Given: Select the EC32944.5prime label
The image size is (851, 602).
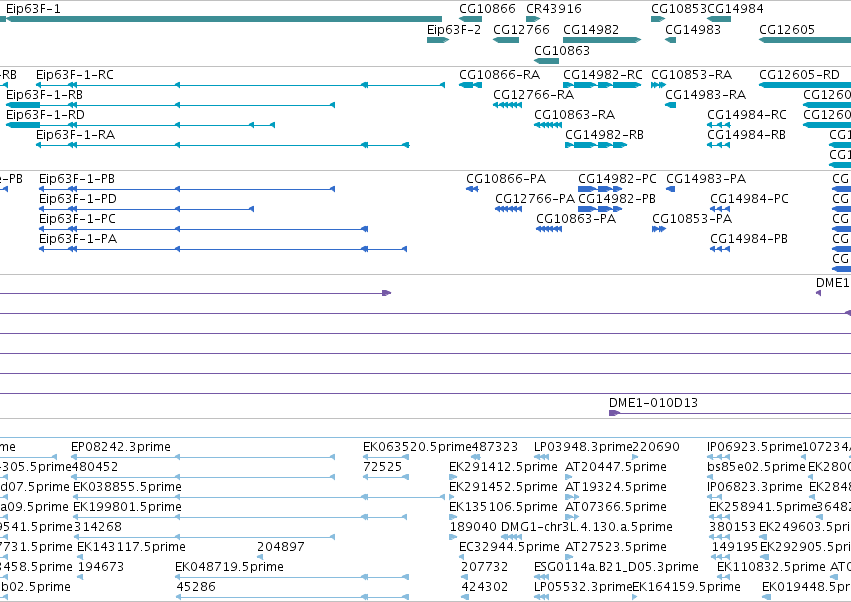Looking at the screenshot, I should pyautogui.click(x=509, y=547).
